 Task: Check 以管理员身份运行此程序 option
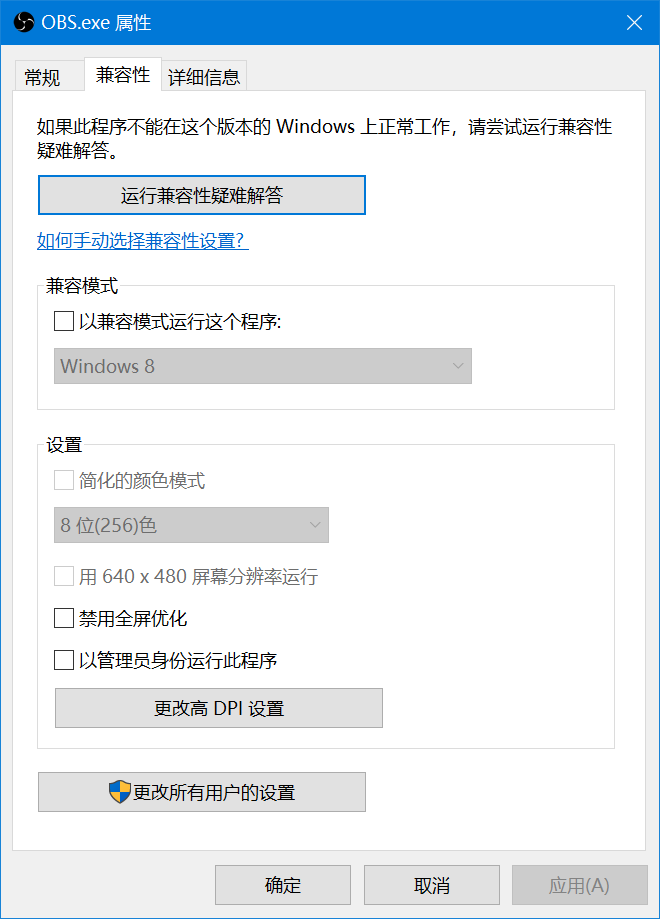point(64,660)
